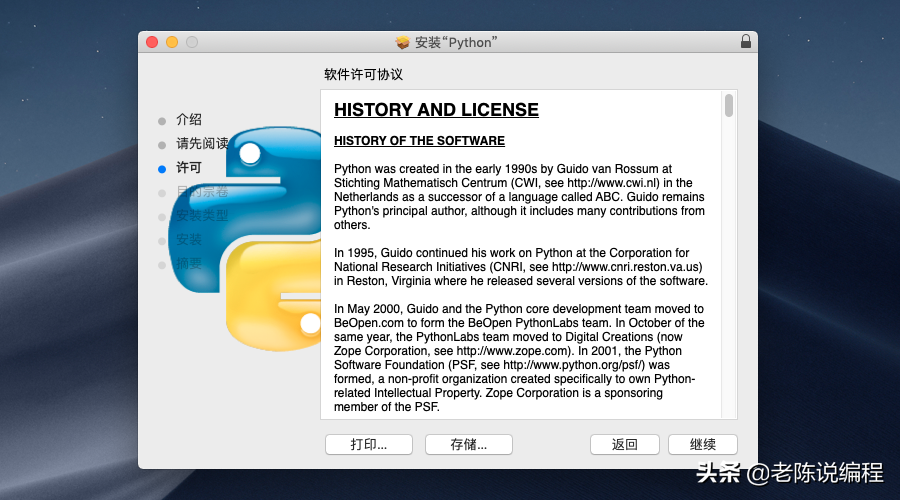Select the 安装类型 step in sidebar

[202, 216]
